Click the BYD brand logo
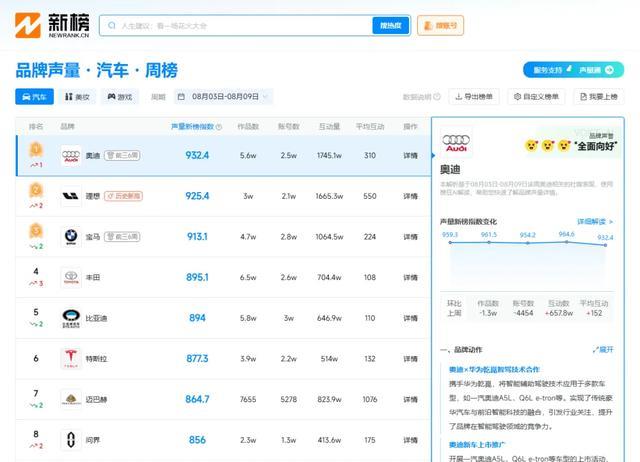 coord(70,318)
